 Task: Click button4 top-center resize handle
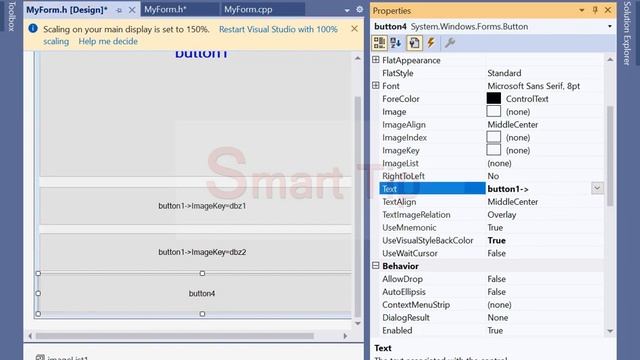click(202, 273)
